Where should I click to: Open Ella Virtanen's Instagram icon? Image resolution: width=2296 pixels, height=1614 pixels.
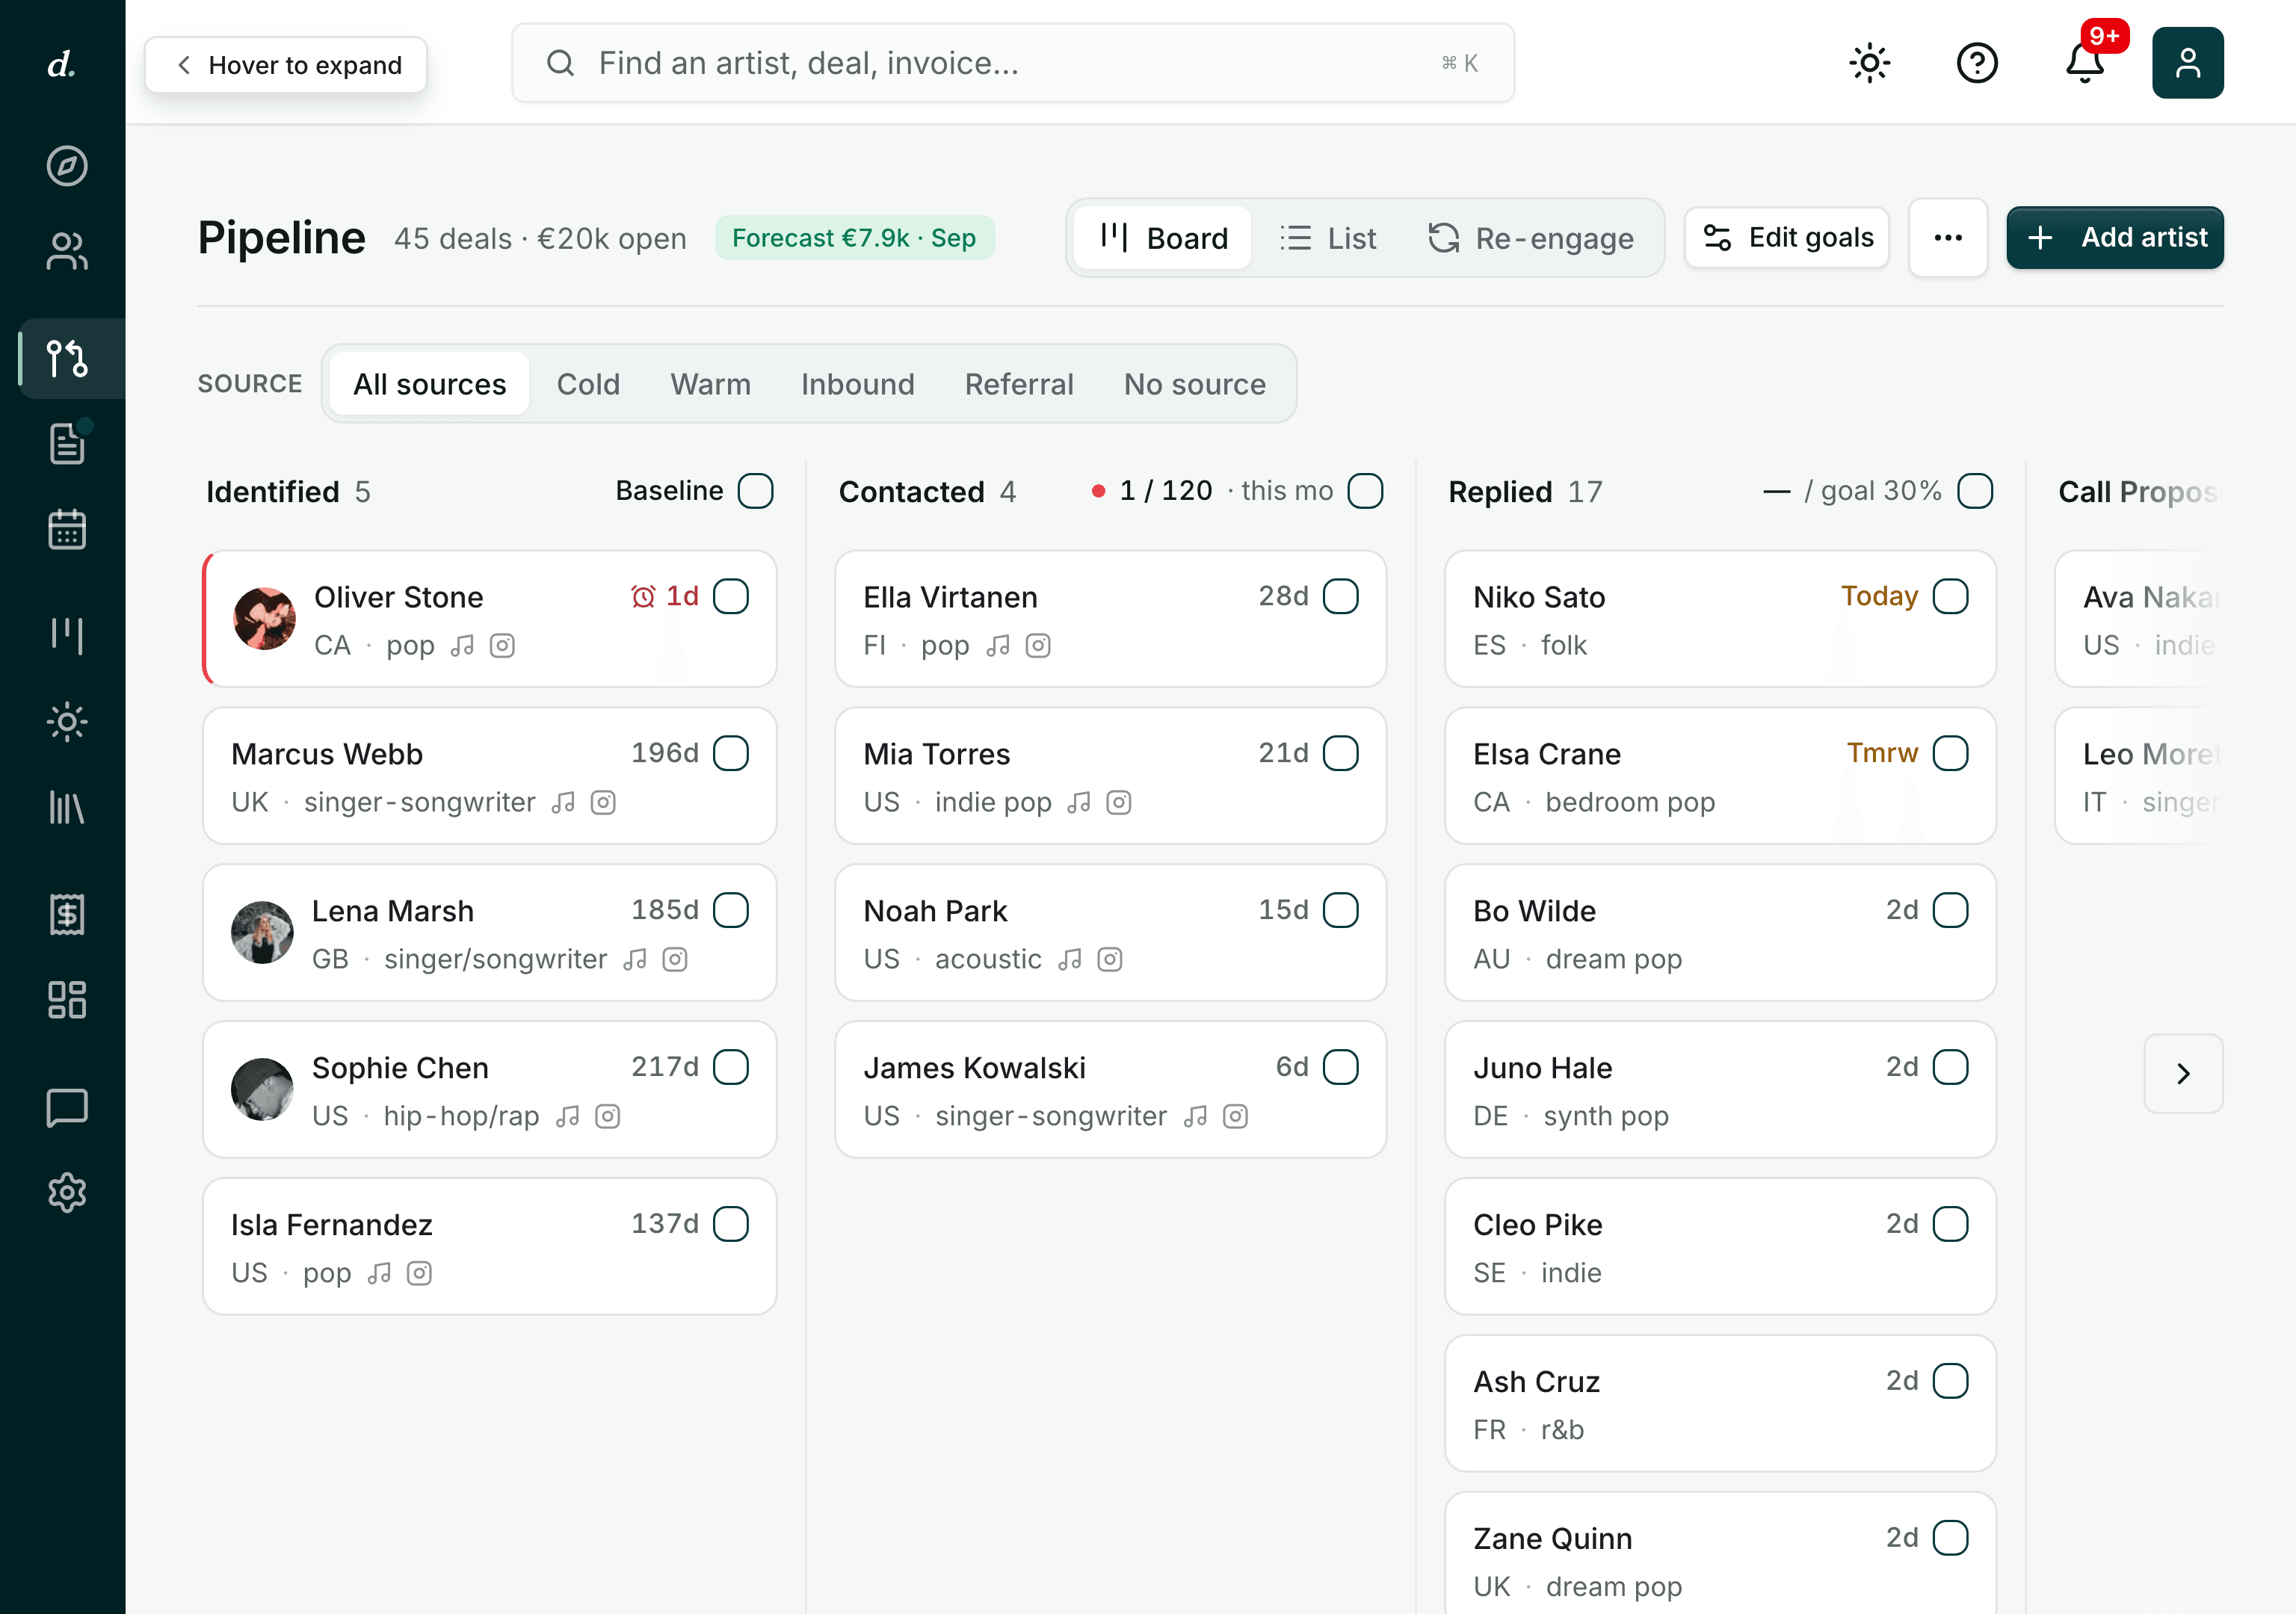1038,646
